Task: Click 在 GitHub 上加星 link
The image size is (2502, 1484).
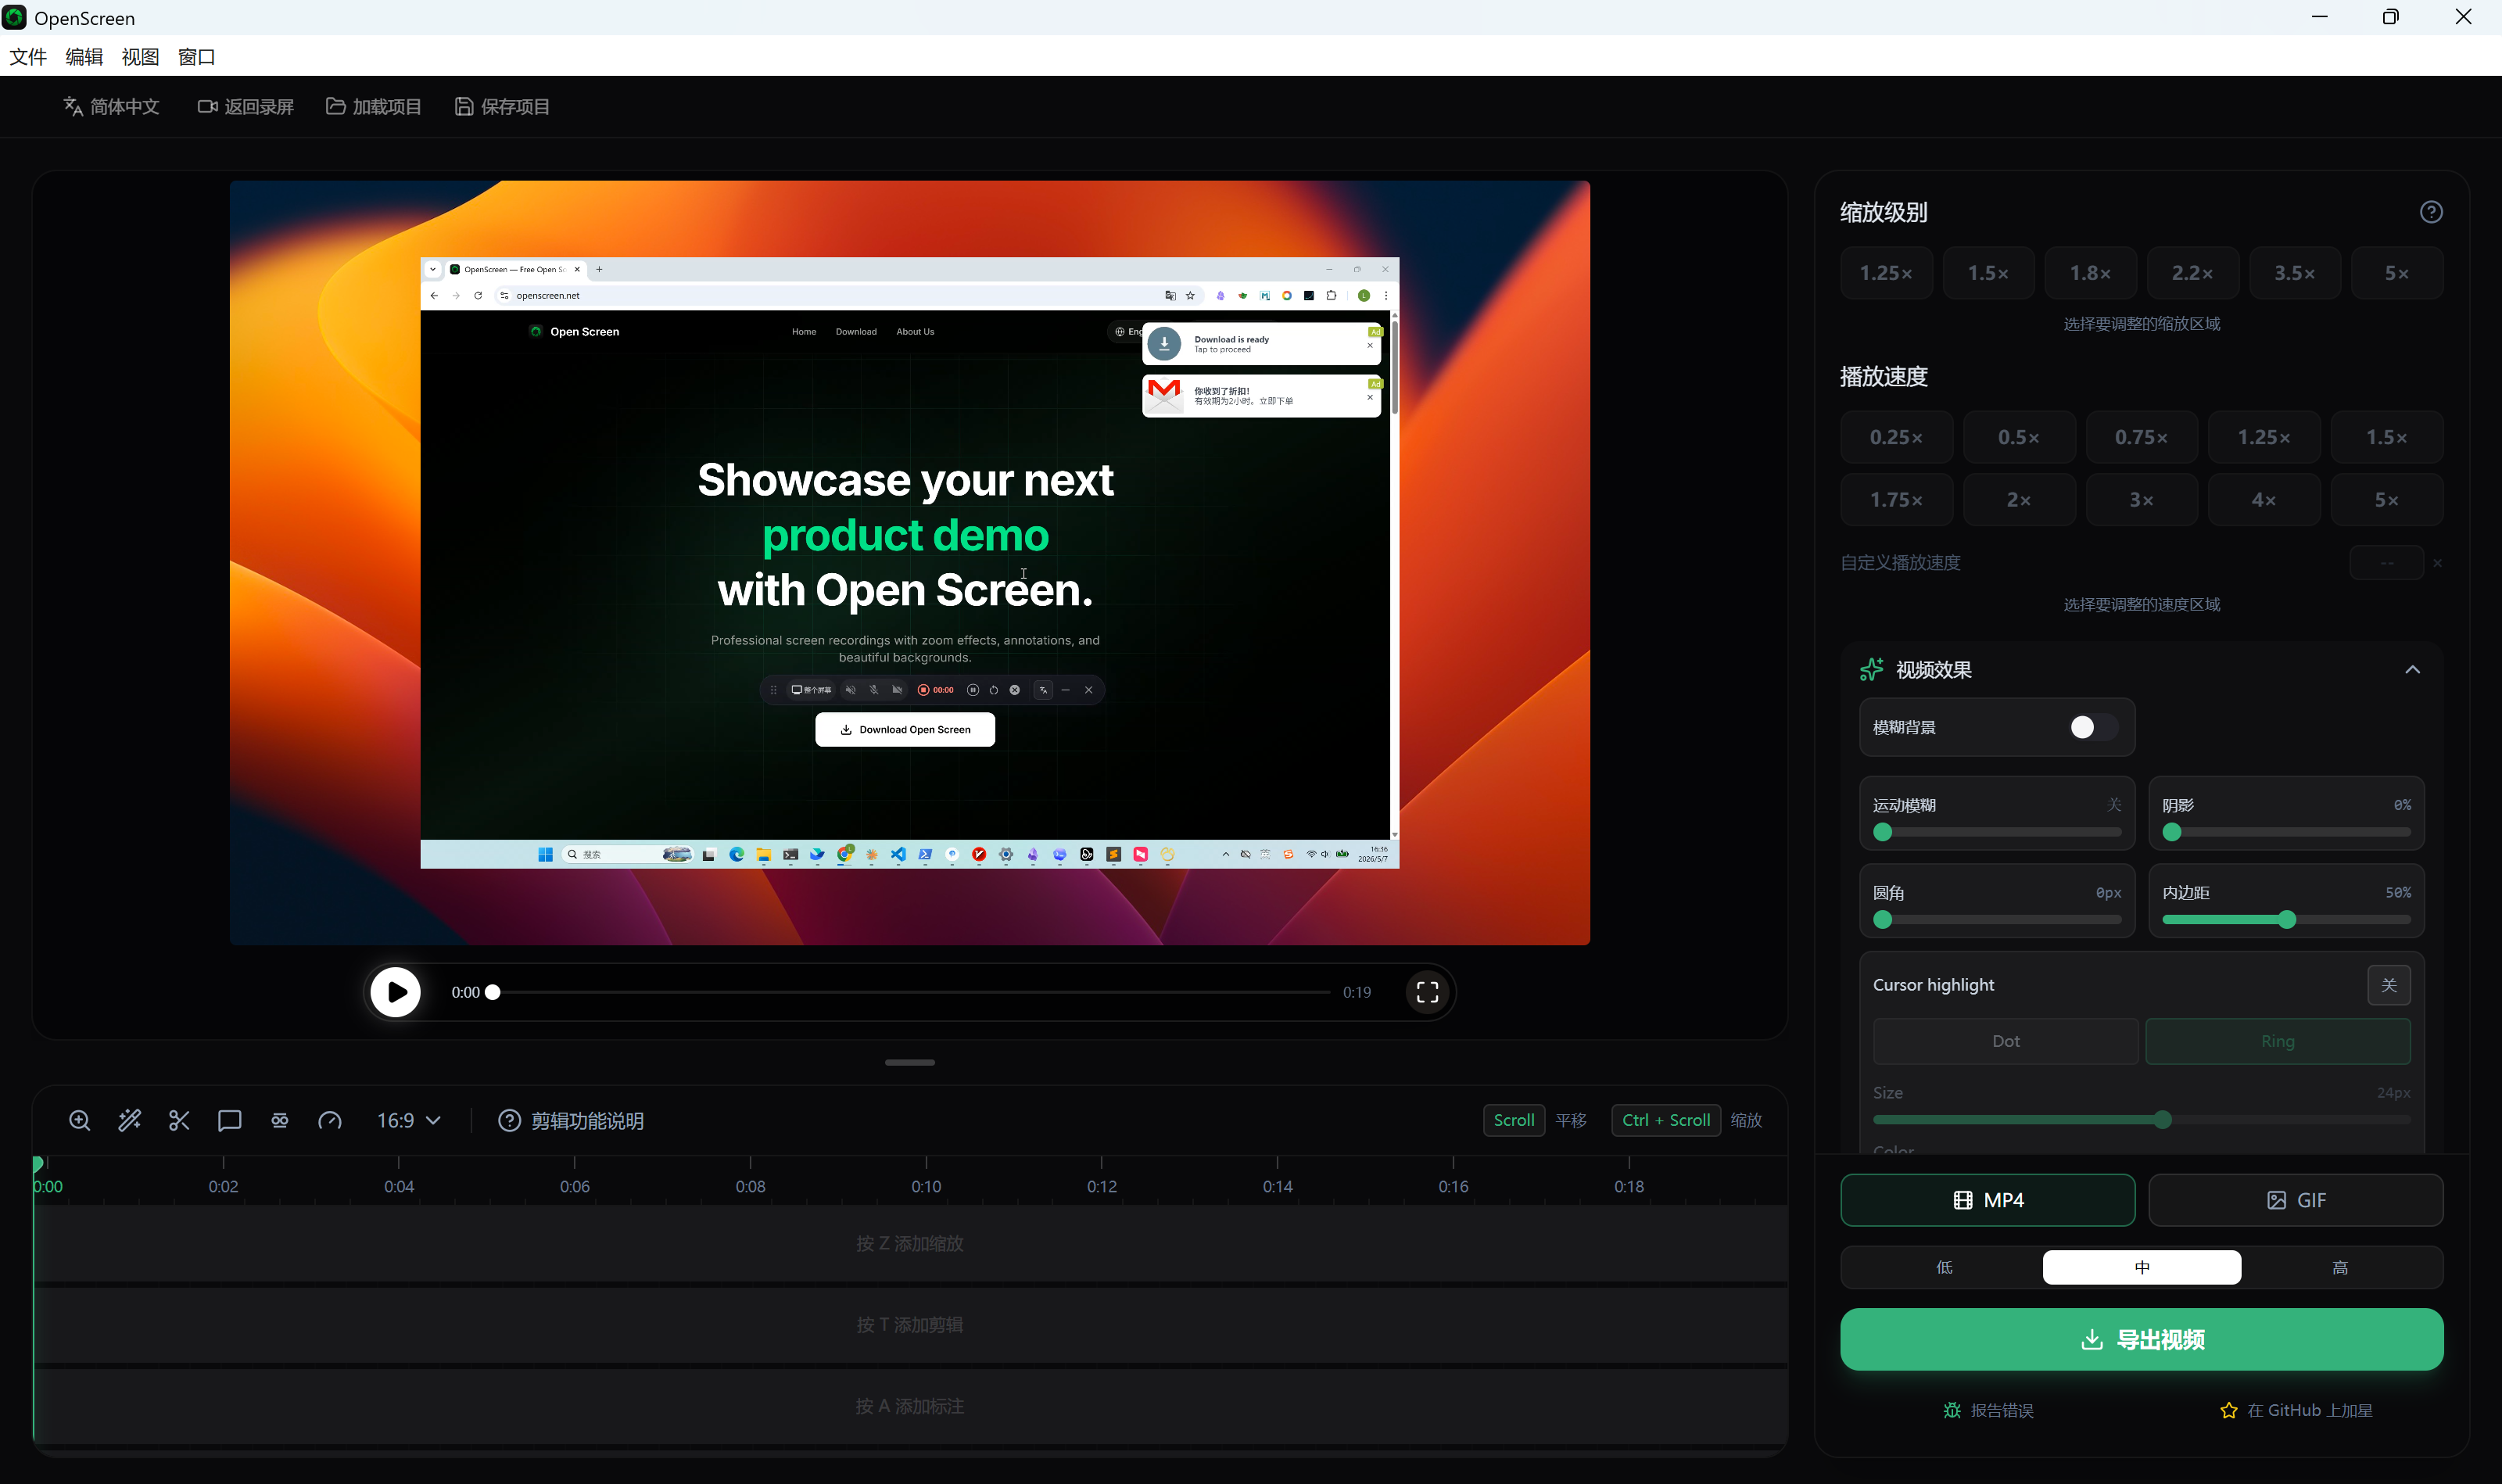Action: pos(2295,1410)
